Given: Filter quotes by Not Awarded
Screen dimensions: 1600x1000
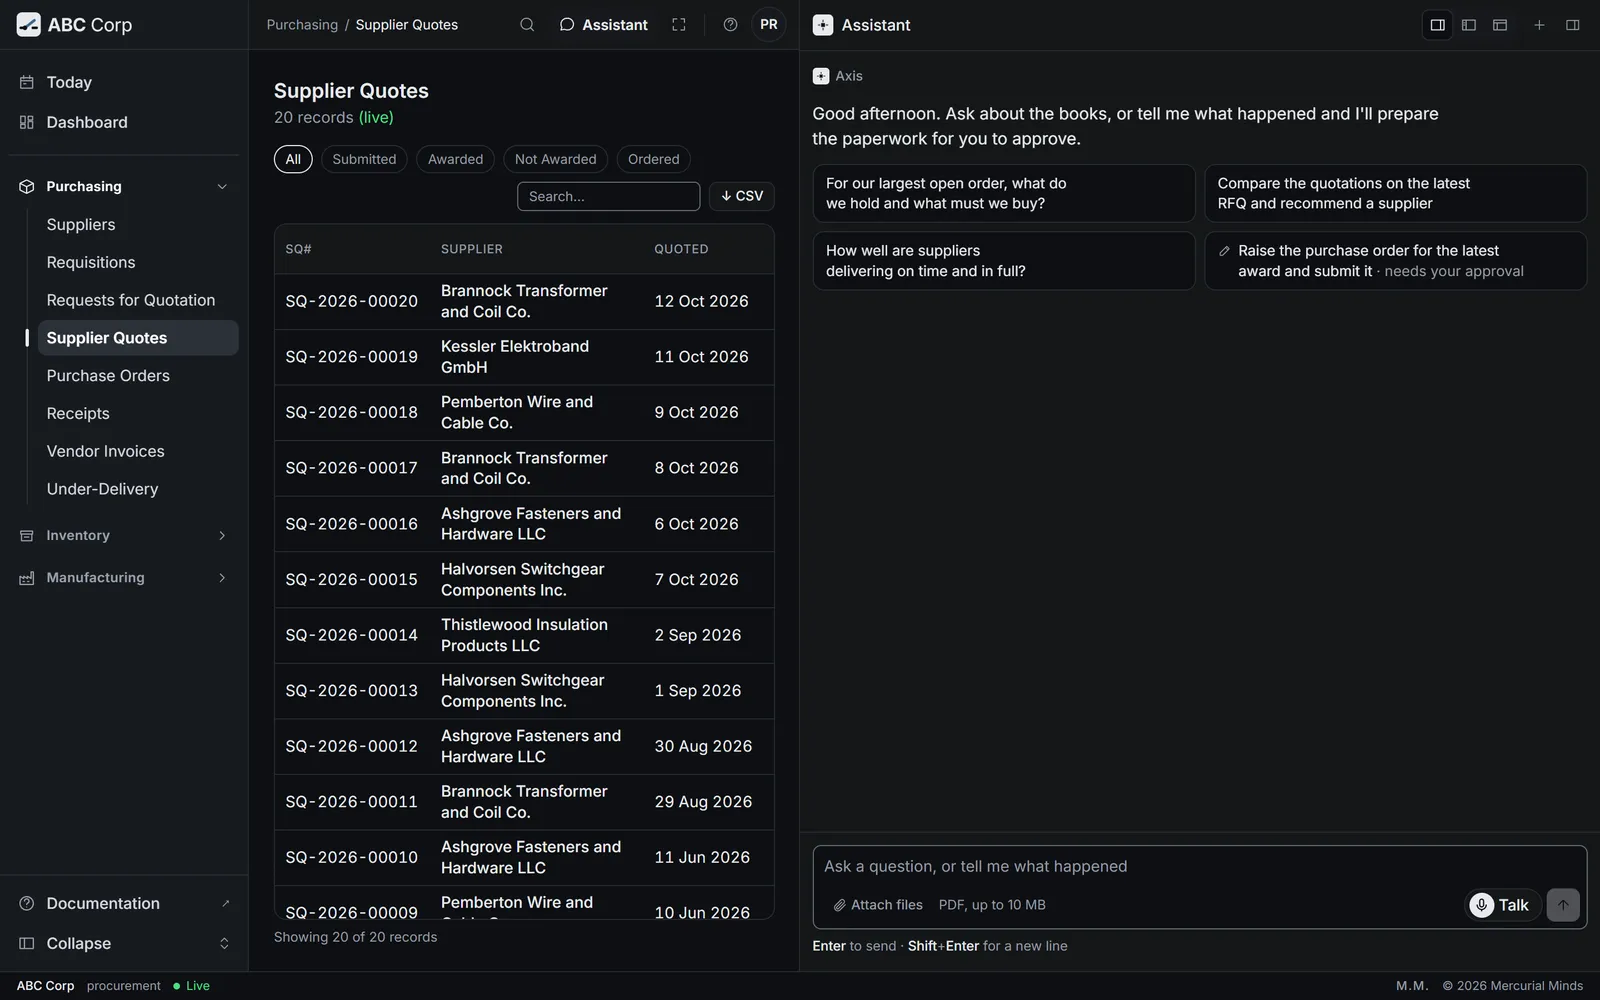Looking at the screenshot, I should click(555, 159).
